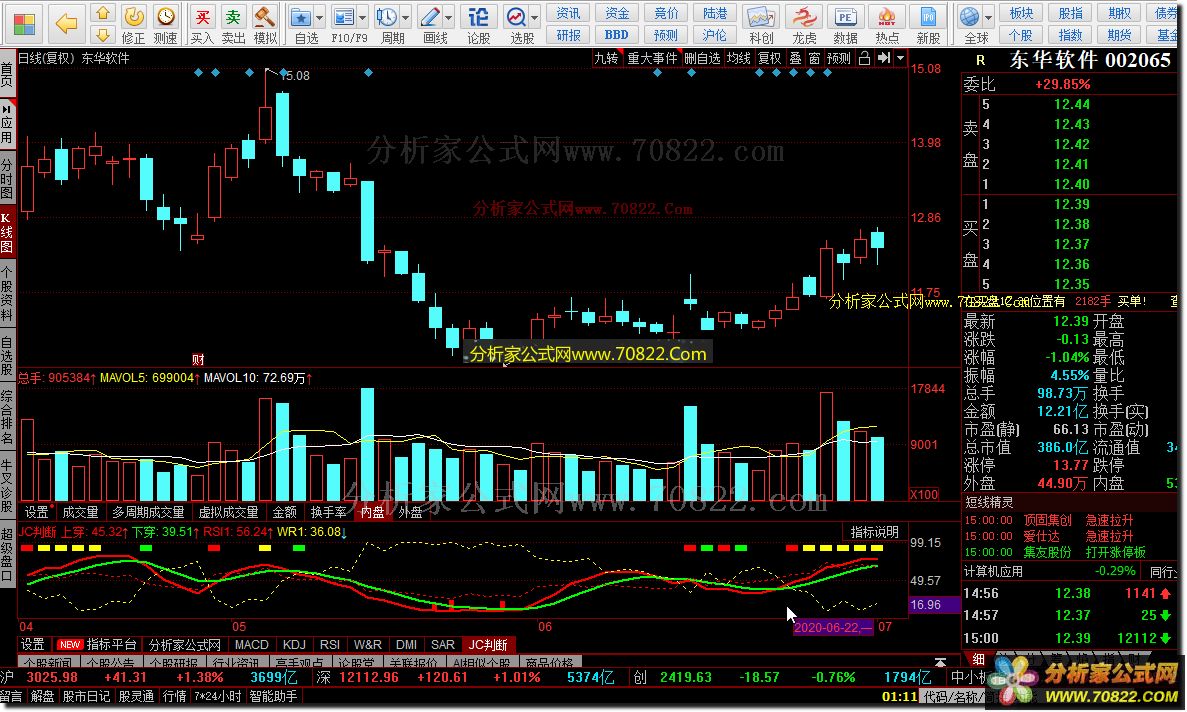
Task: Open 模拟 simulated trading gavel icon
Action: (265, 24)
